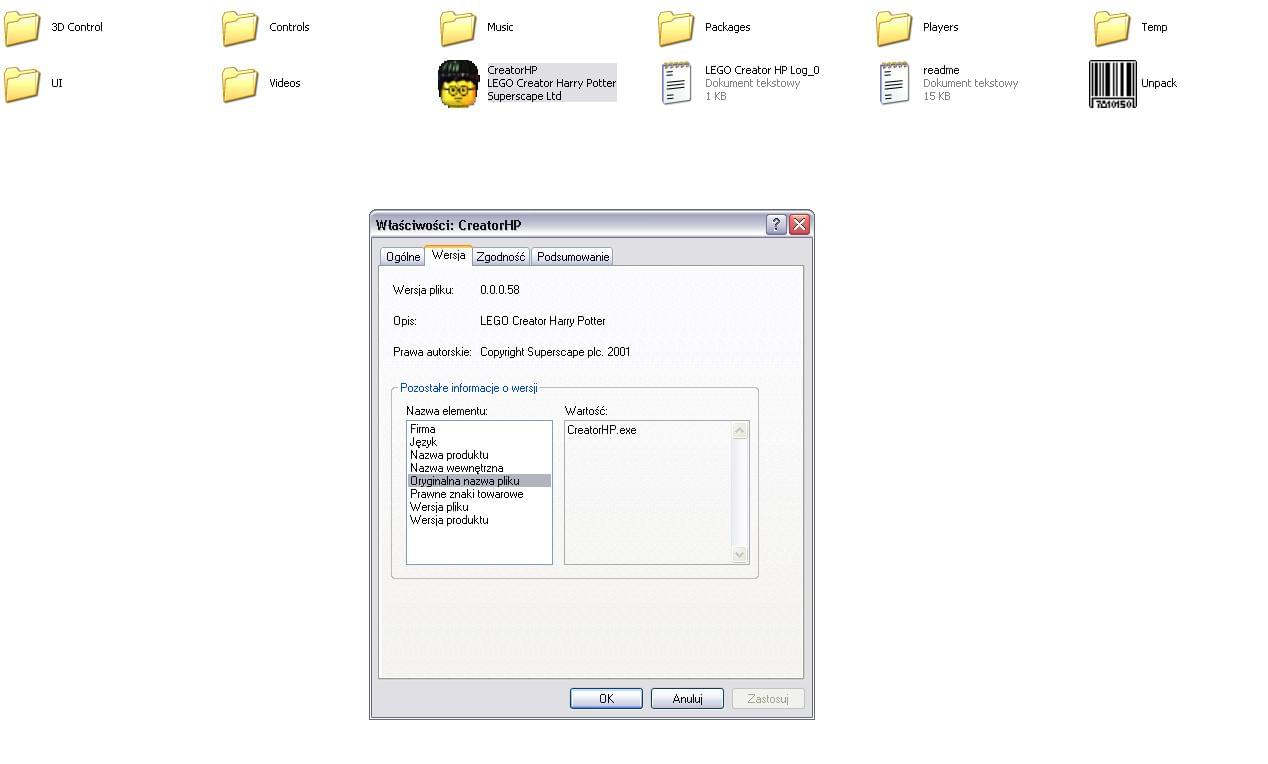
Task: Select the Music folder icon
Action: [x=458, y=28]
